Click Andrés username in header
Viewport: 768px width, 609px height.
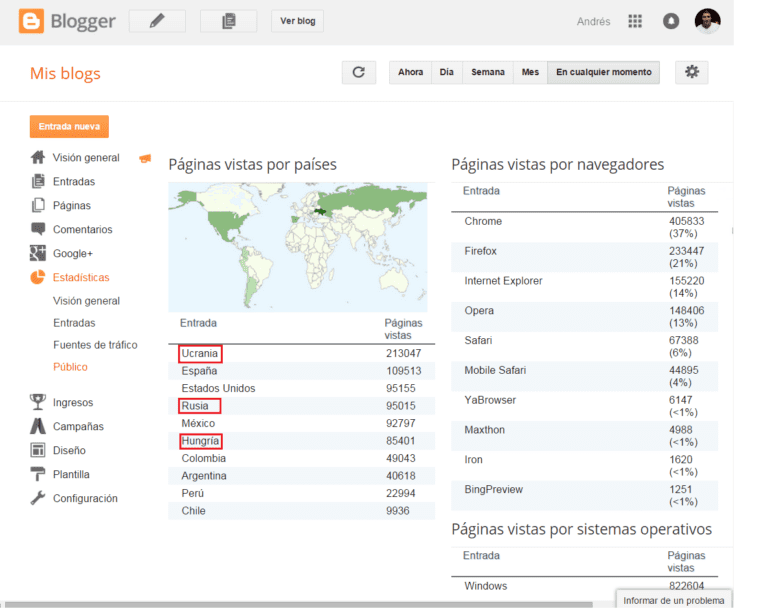[593, 22]
